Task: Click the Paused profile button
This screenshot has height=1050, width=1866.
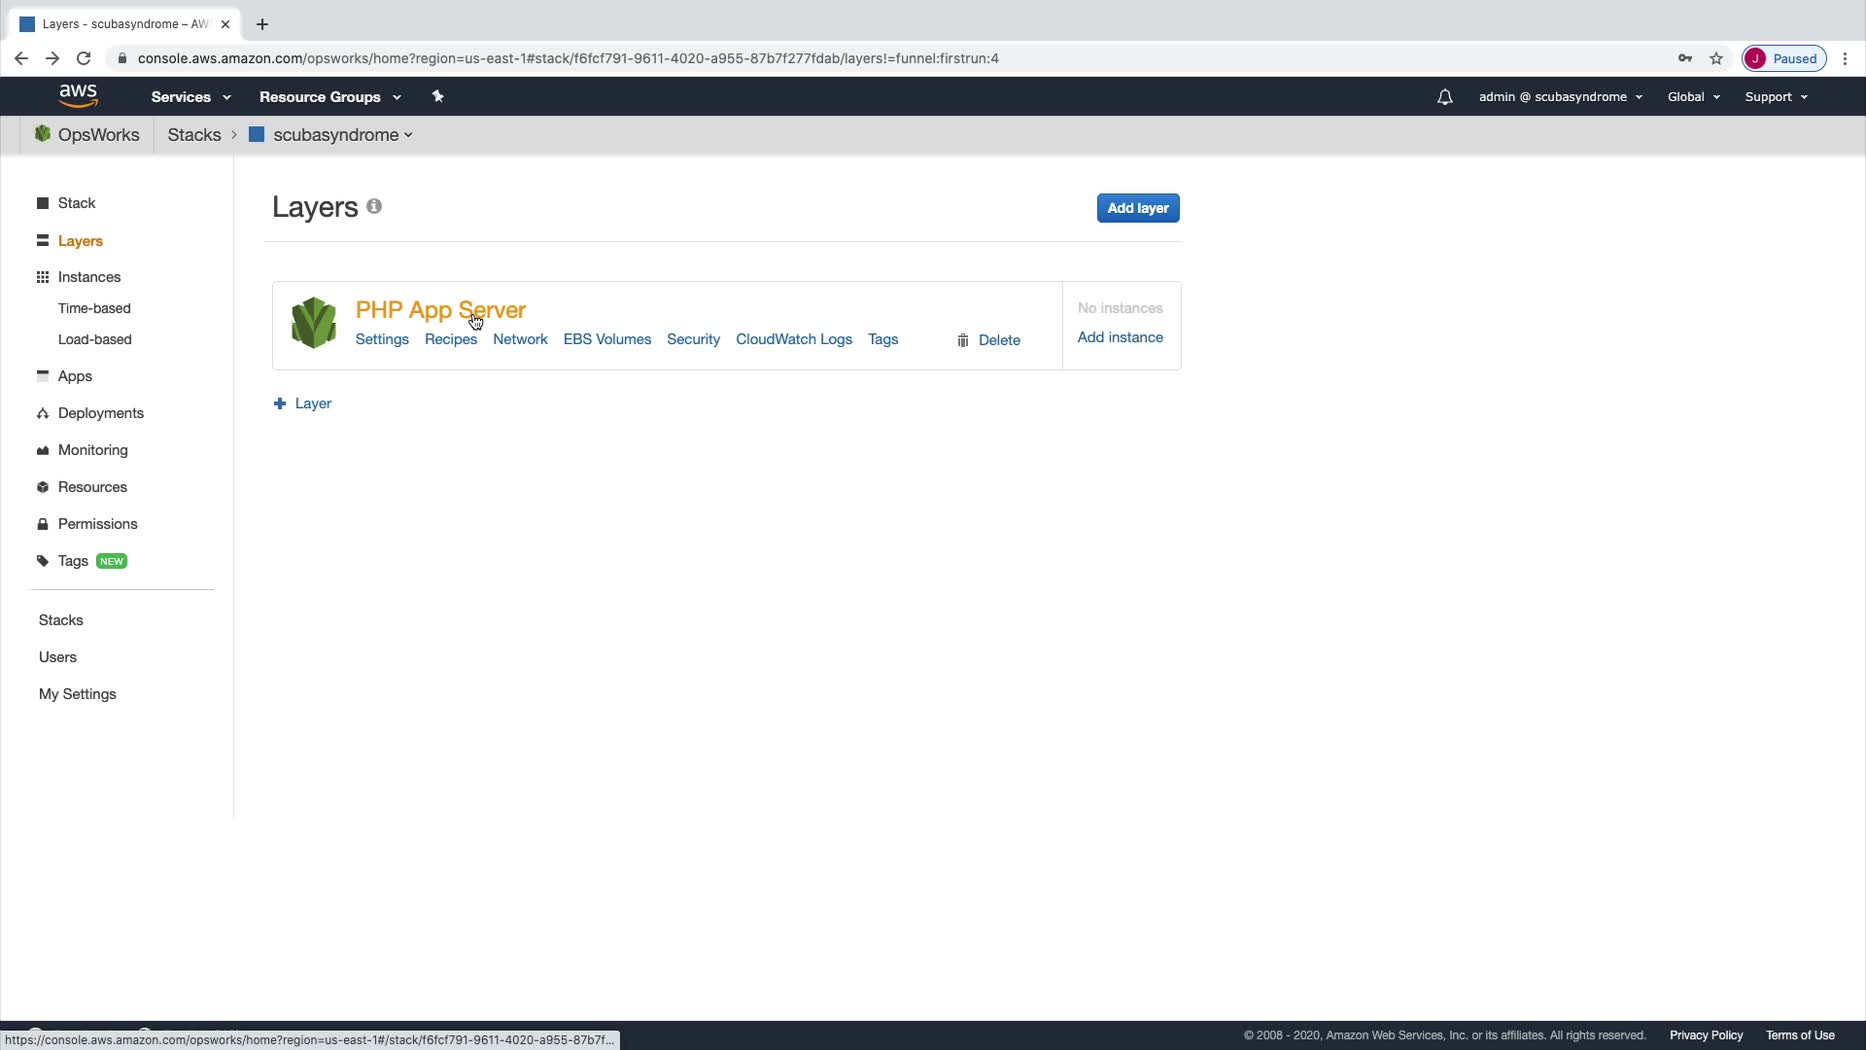Action: point(1784,58)
